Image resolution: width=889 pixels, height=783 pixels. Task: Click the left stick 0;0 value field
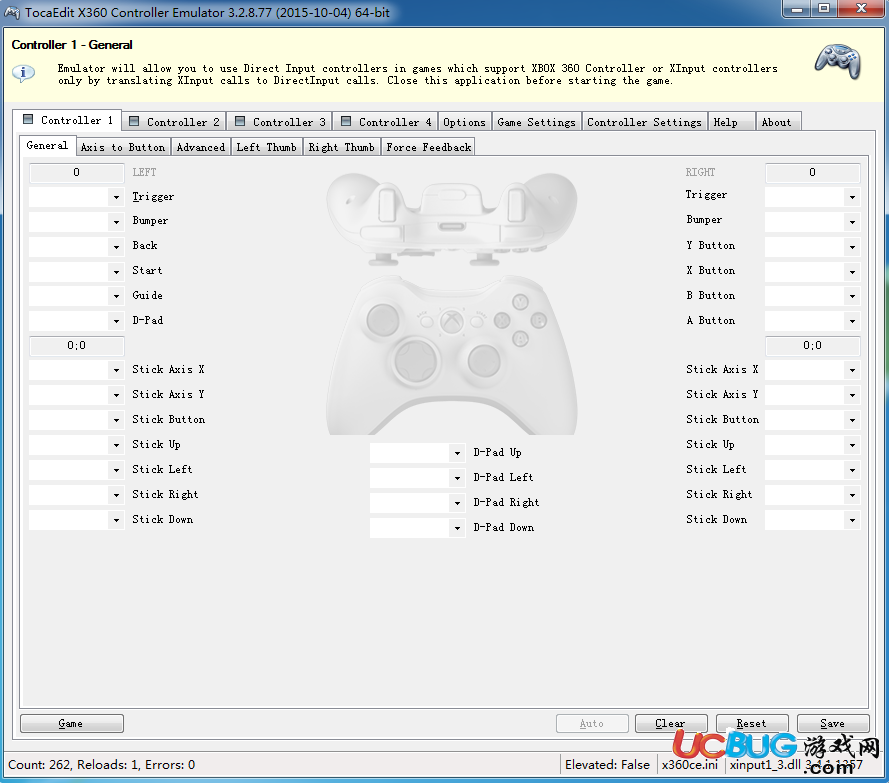[x=77, y=346]
